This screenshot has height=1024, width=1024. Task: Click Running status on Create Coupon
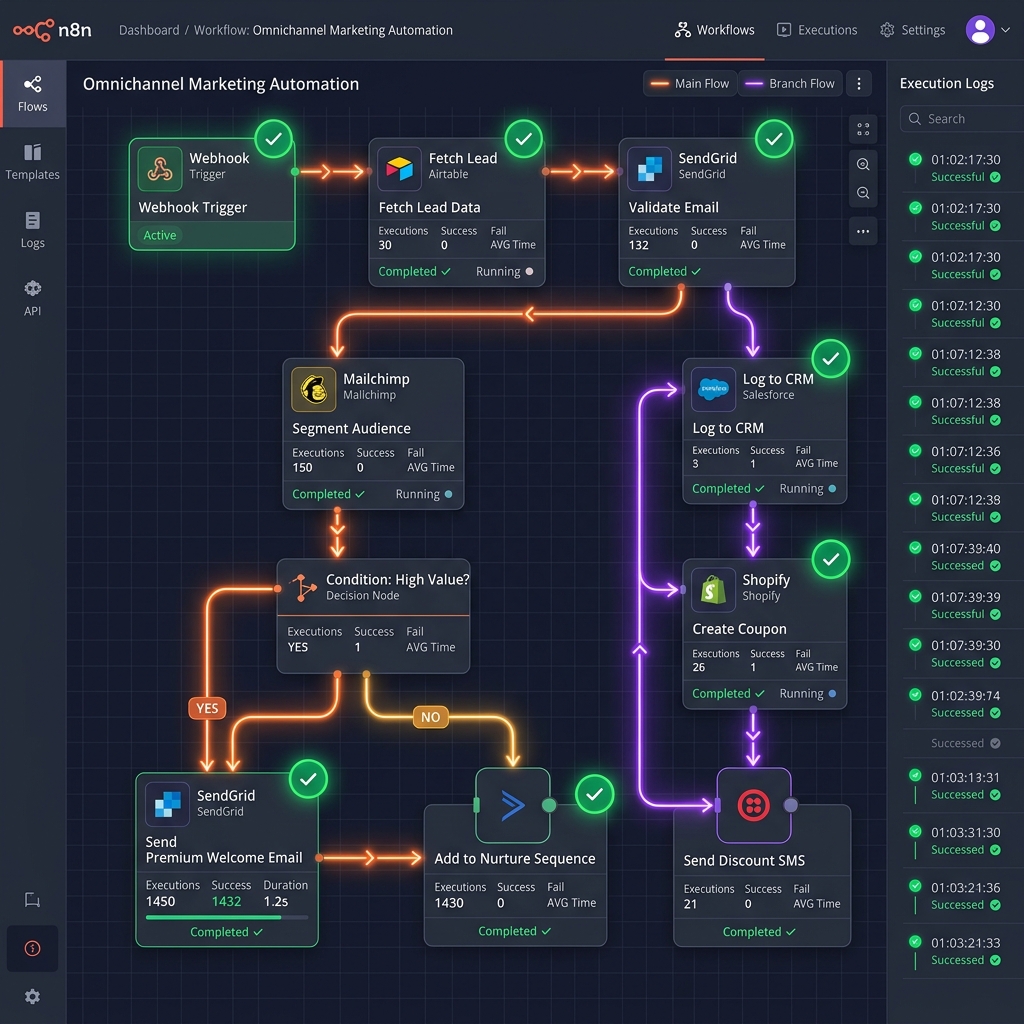(808, 694)
